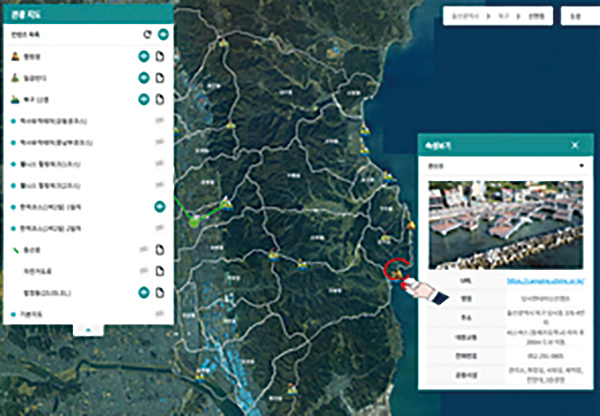Collapse layer panel with bottom arrow tab
Image resolution: width=600 pixels, height=416 pixels.
88,330
